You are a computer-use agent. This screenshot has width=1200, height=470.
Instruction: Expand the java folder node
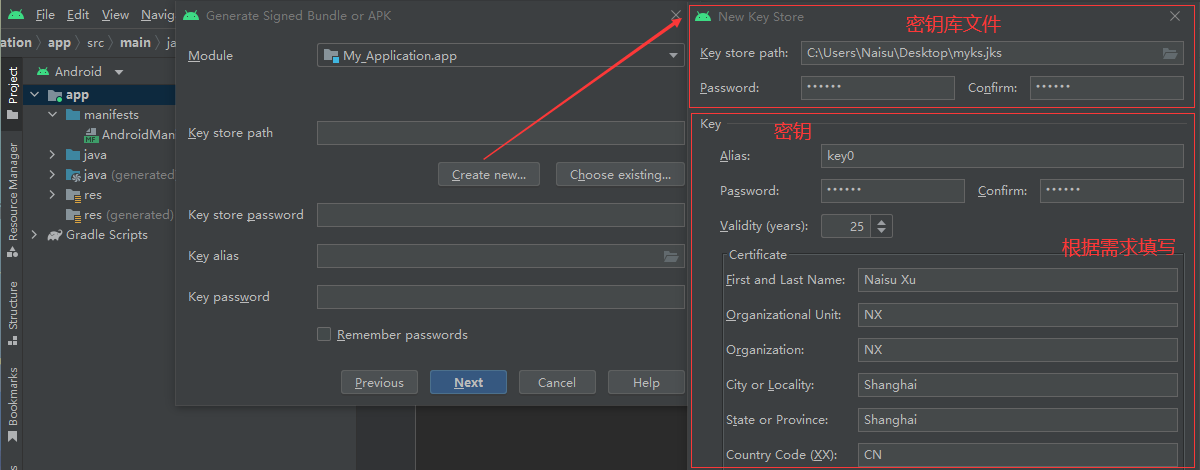point(52,155)
